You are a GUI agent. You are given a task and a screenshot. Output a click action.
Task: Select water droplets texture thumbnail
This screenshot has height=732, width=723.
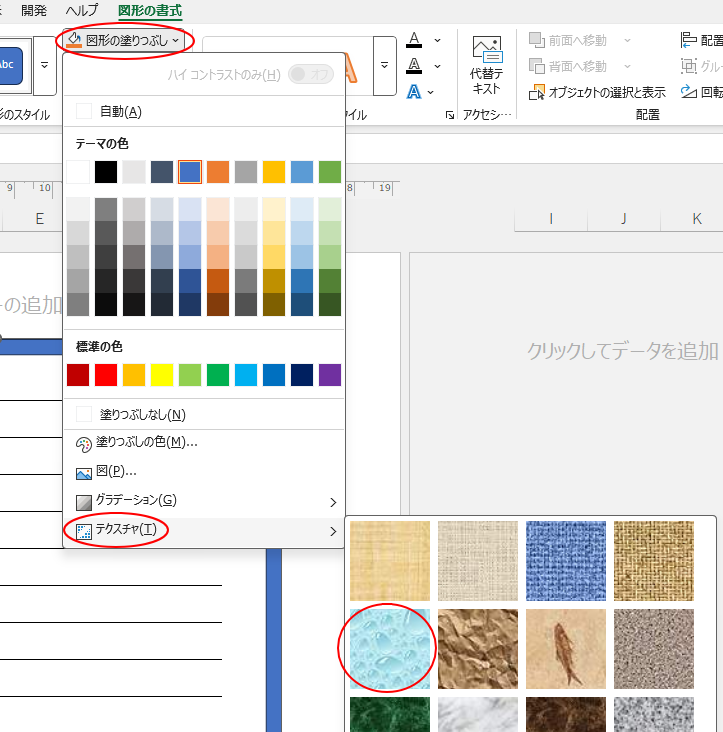click(390, 649)
